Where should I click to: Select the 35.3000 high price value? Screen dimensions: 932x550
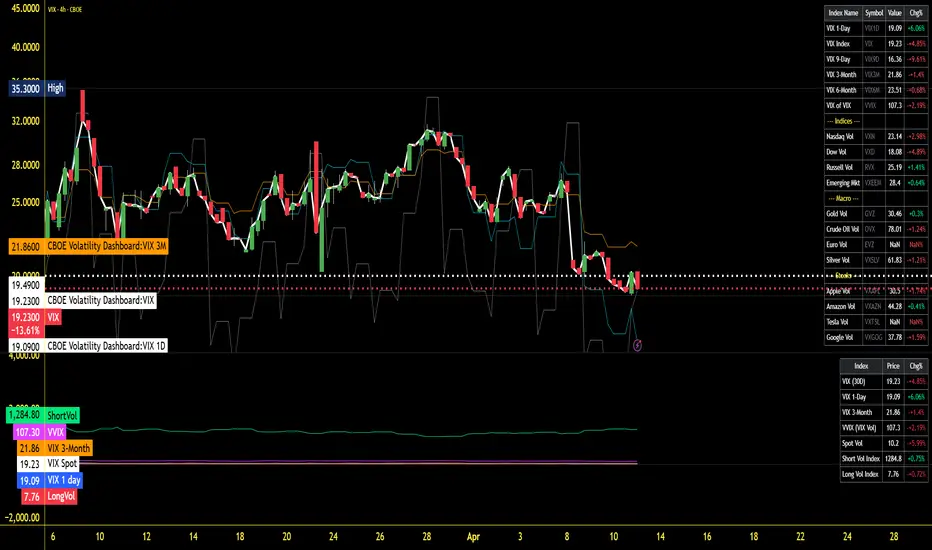pos(26,89)
